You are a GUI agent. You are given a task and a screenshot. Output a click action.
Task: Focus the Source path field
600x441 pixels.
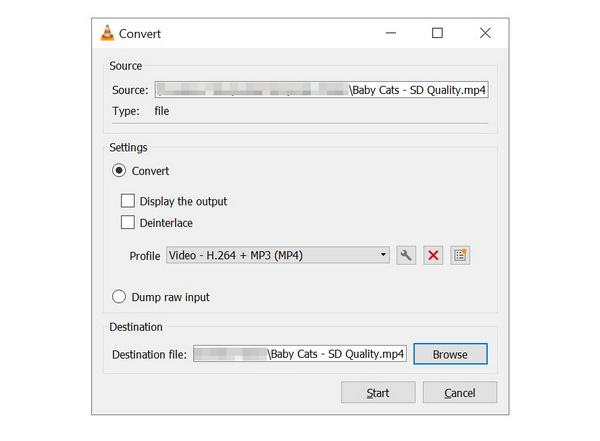[x=321, y=90]
